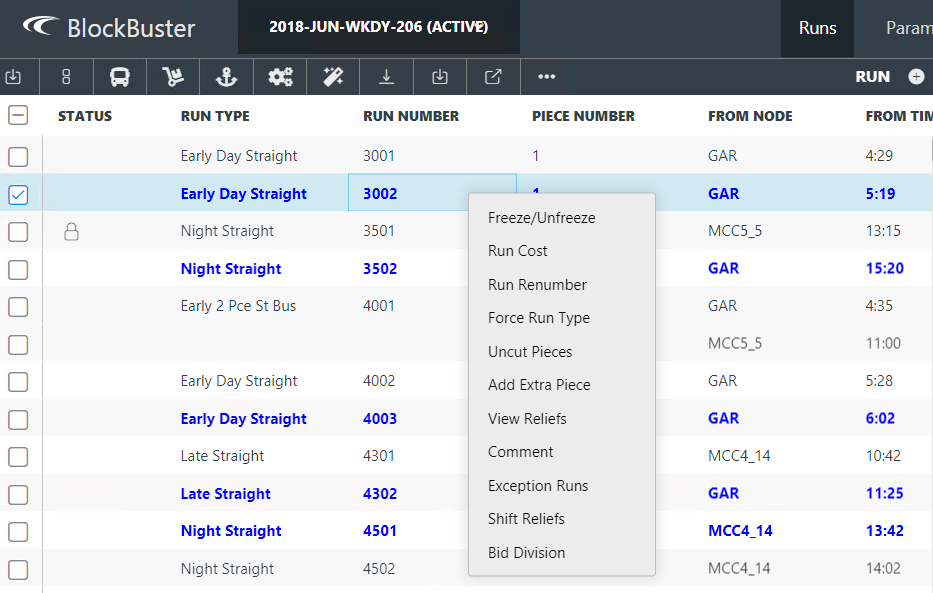Check the checkbox for run 3001
Screen dimensions: 933x593
tap(18, 157)
